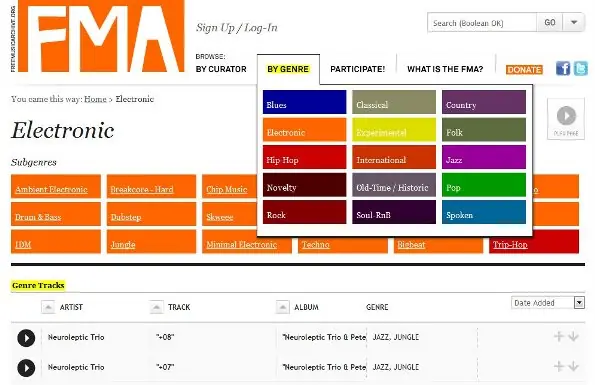Focus the Search (Boolean OK) field
This screenshot has width=595, height=385.
(x=482, y=23)
